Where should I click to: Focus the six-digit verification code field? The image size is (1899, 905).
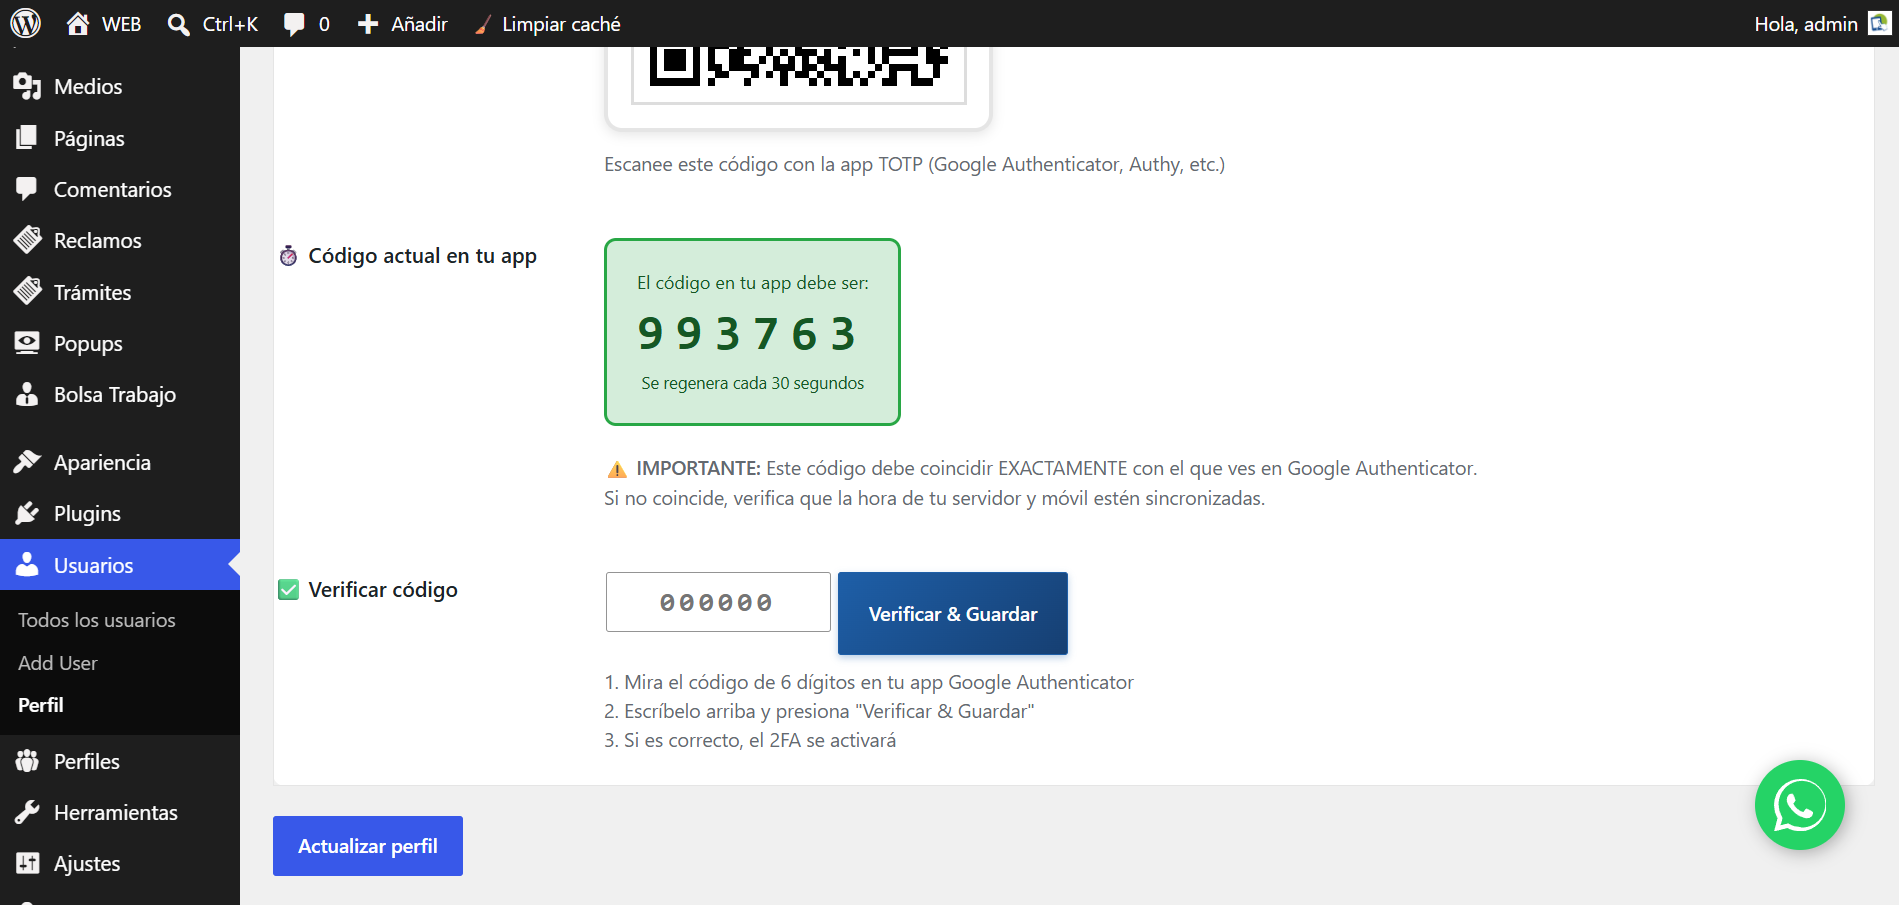[x=718, y=602]
